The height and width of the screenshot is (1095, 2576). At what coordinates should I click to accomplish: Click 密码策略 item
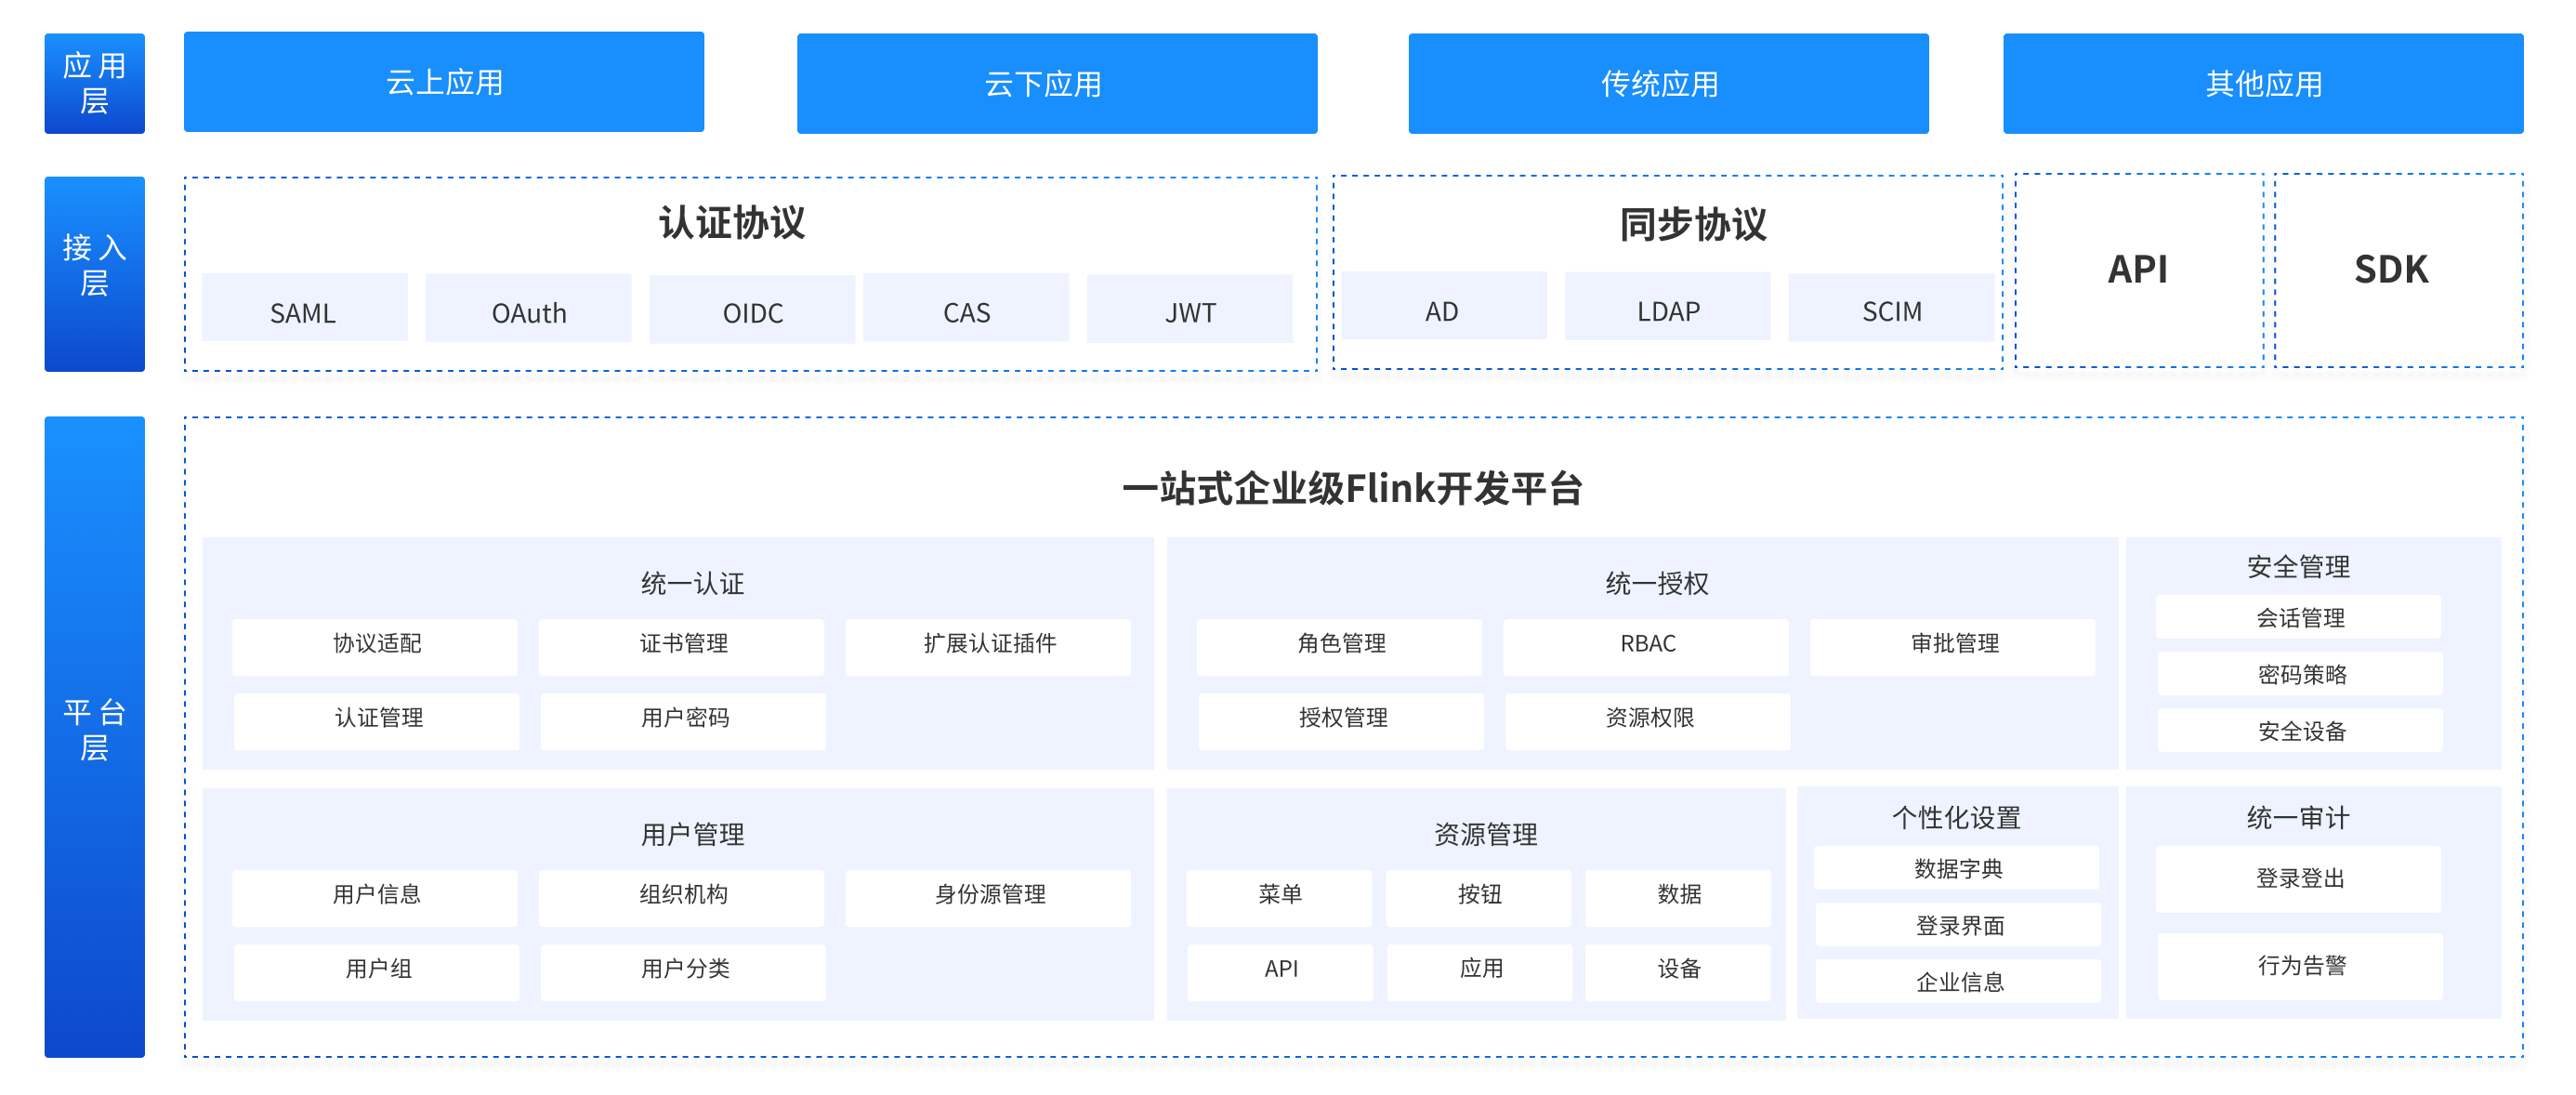click(2300, 674)
